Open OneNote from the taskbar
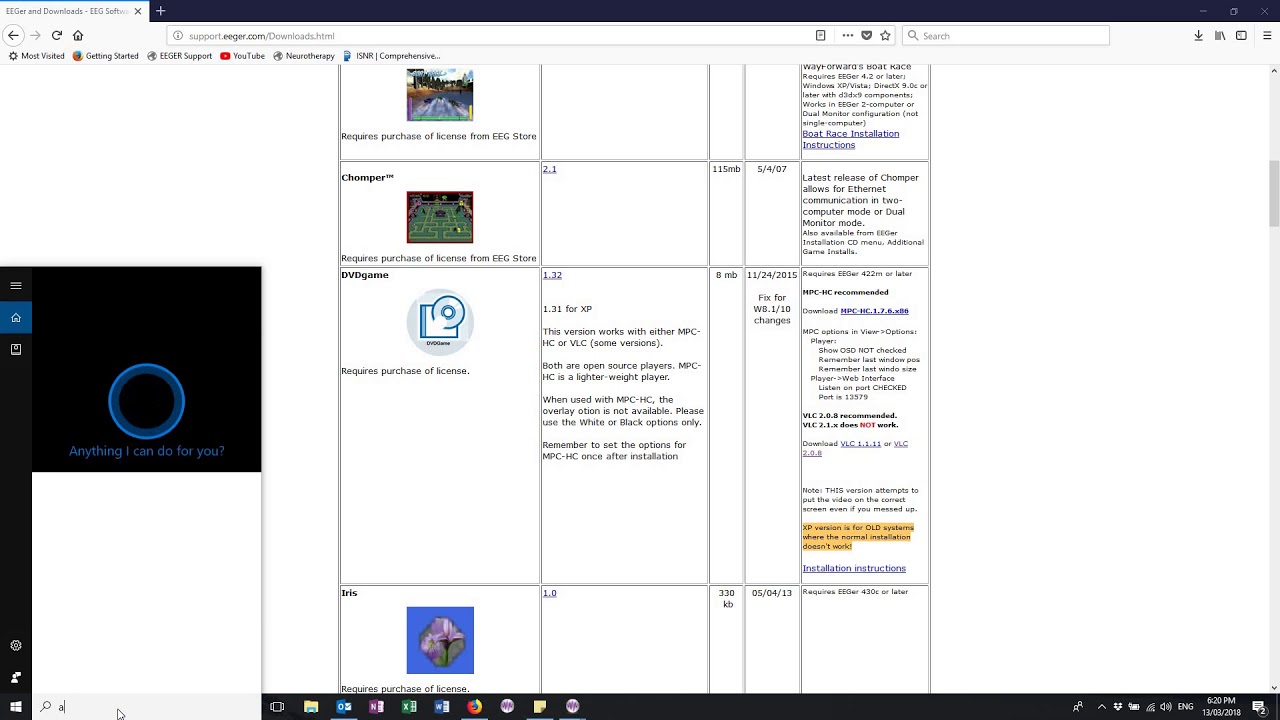Viewport: 1280px width, 720px height. click(x=376, y=706)
